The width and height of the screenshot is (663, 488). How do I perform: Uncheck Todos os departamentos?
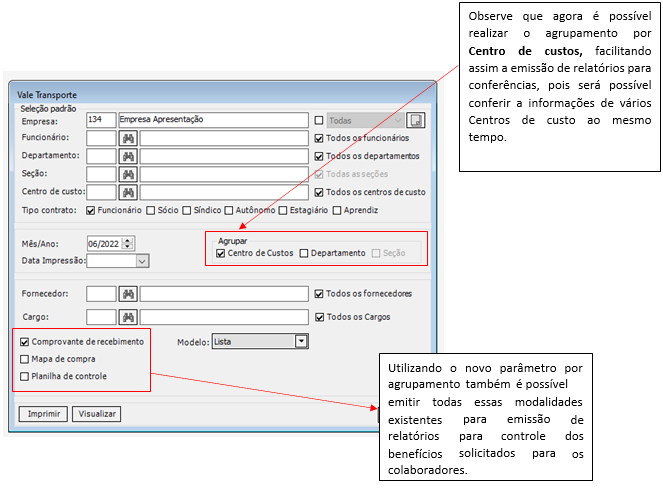click(319, 156)
